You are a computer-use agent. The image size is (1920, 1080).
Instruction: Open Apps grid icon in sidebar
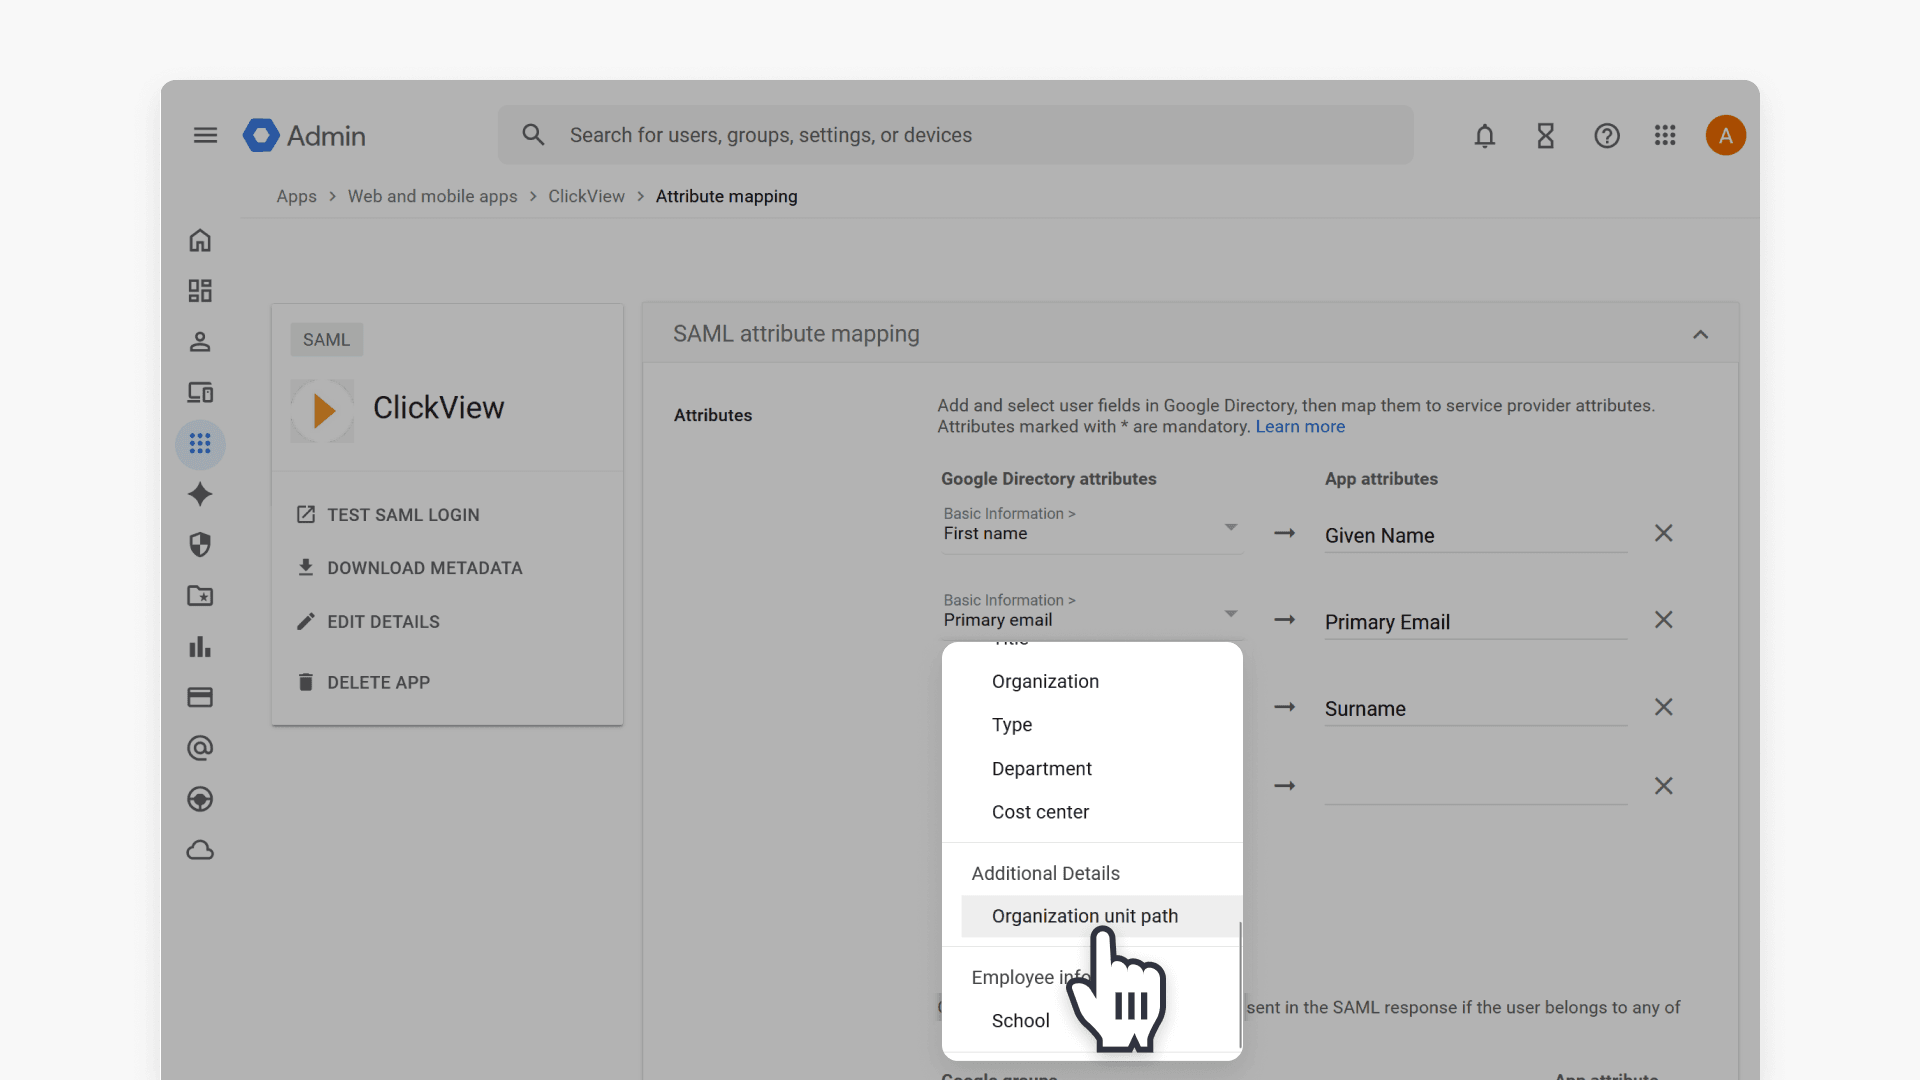[x=200, y=443]
